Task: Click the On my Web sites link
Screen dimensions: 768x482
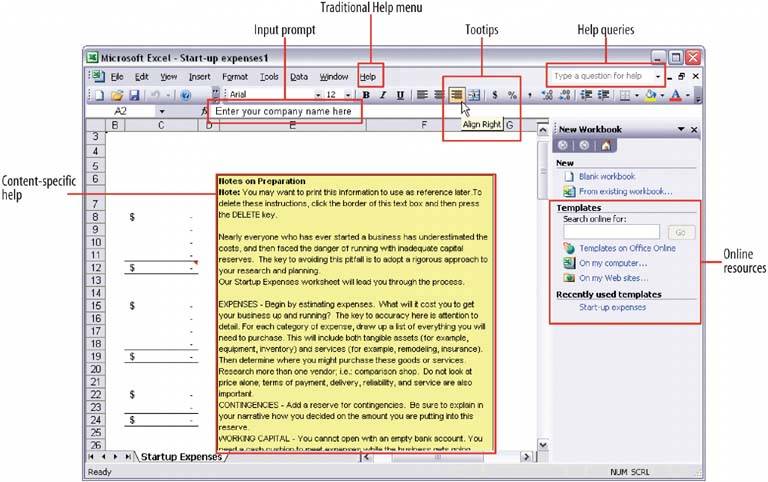Action: coord(614,278)
